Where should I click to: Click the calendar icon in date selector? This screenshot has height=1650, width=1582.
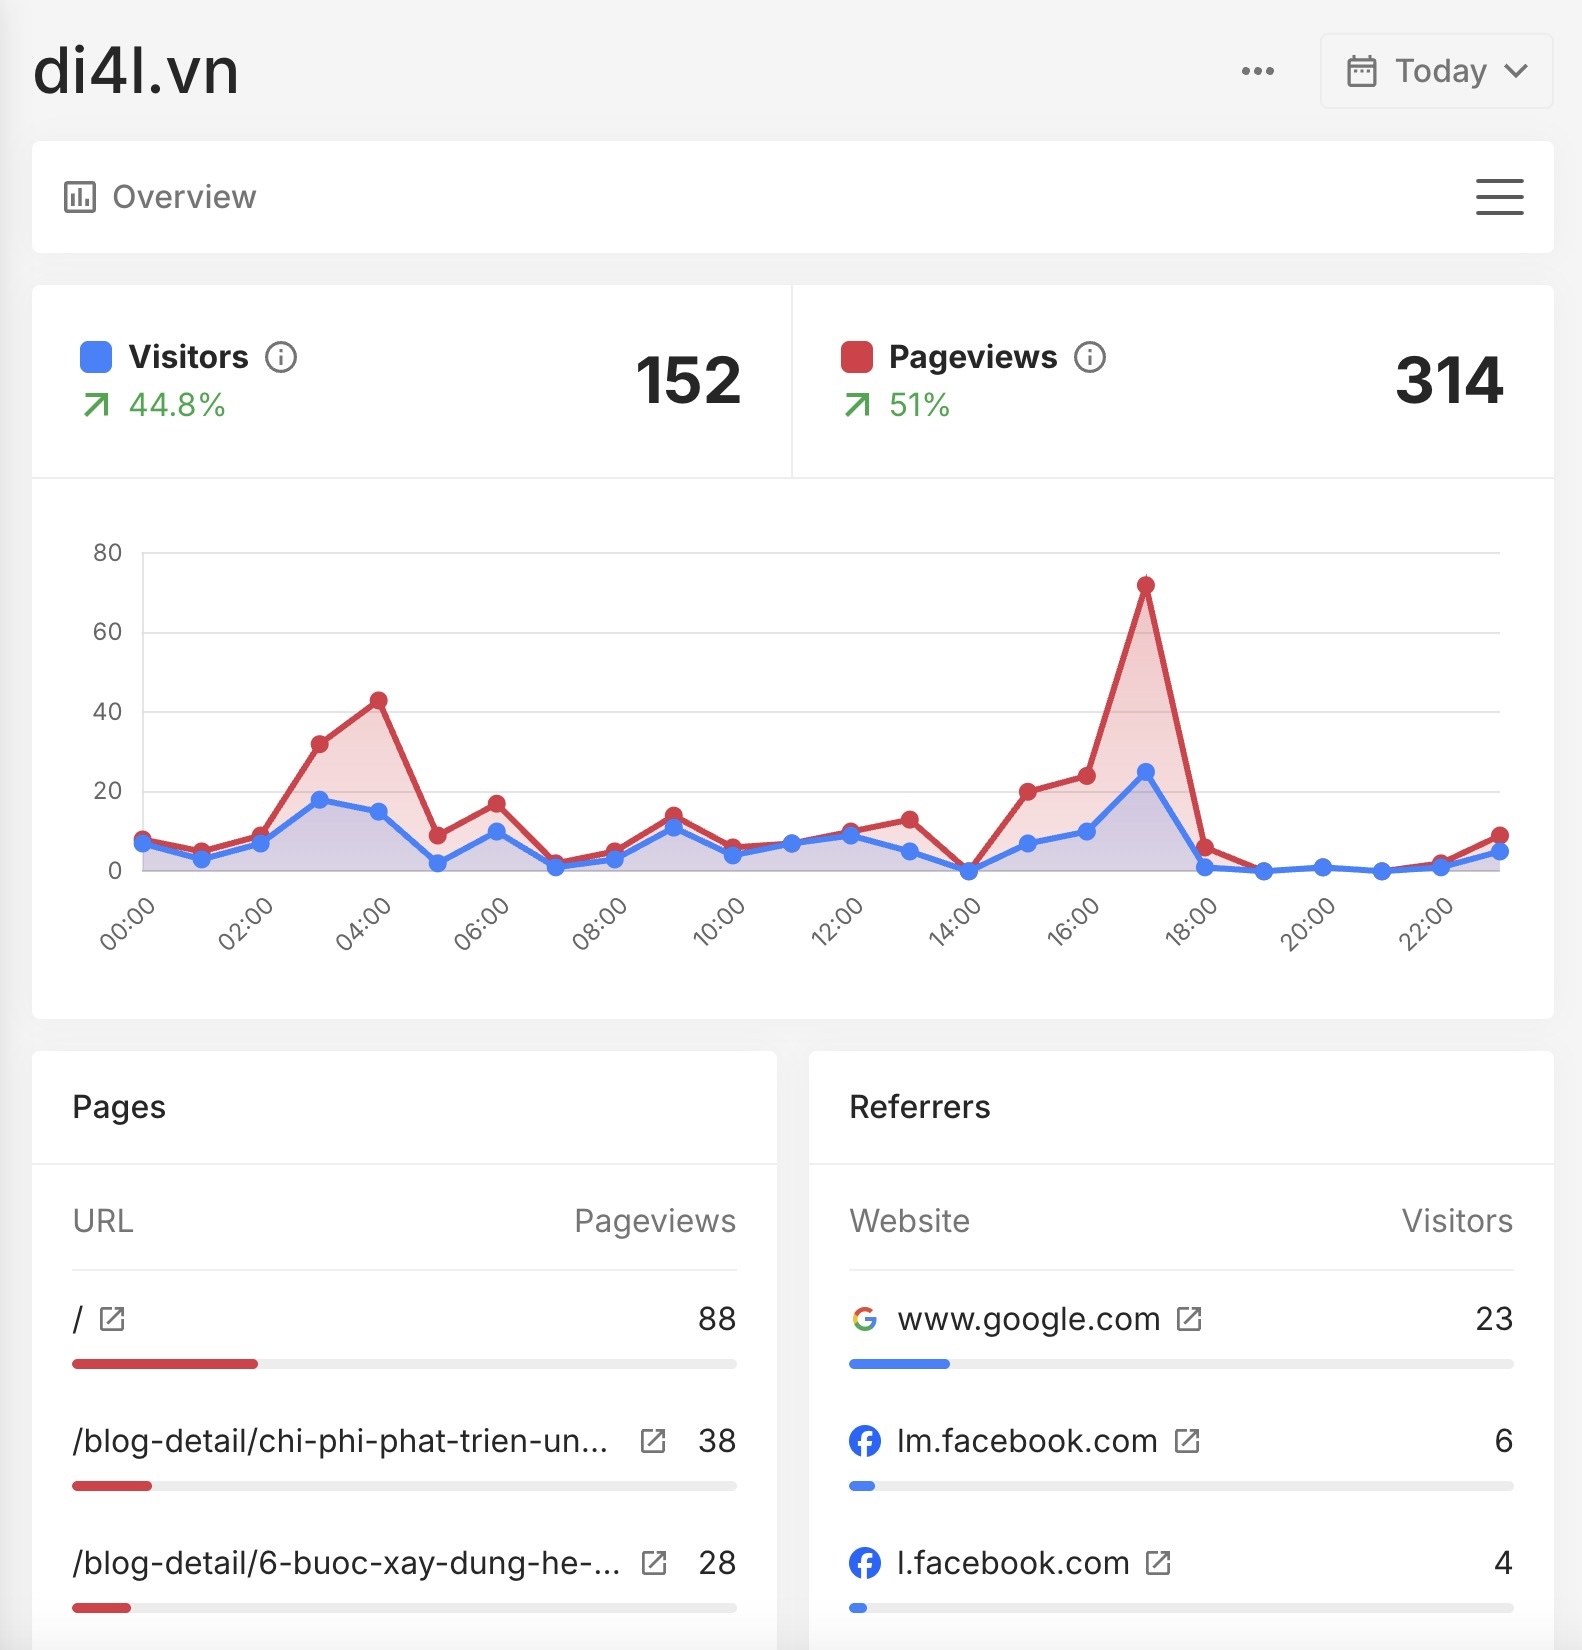tap(1362, 71)
